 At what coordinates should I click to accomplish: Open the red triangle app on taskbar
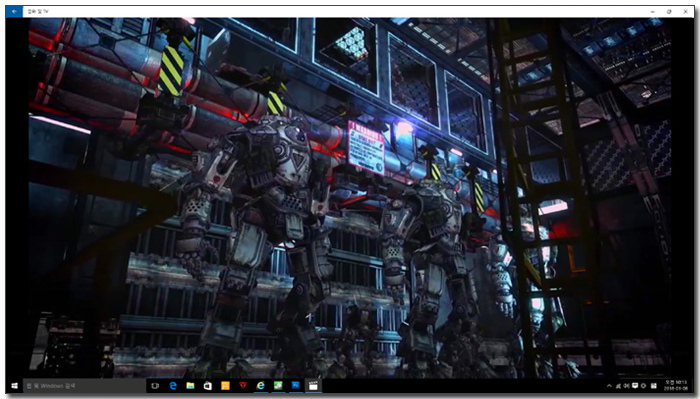[x=243, y=386]
